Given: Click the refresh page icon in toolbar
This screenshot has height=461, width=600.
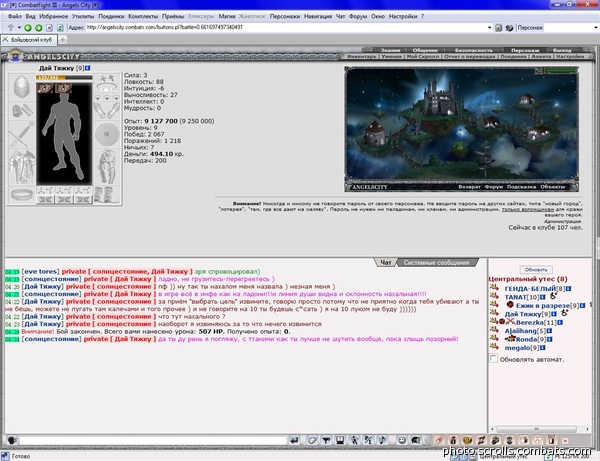Looking at the screenshot, I should [x=60, y=28].
